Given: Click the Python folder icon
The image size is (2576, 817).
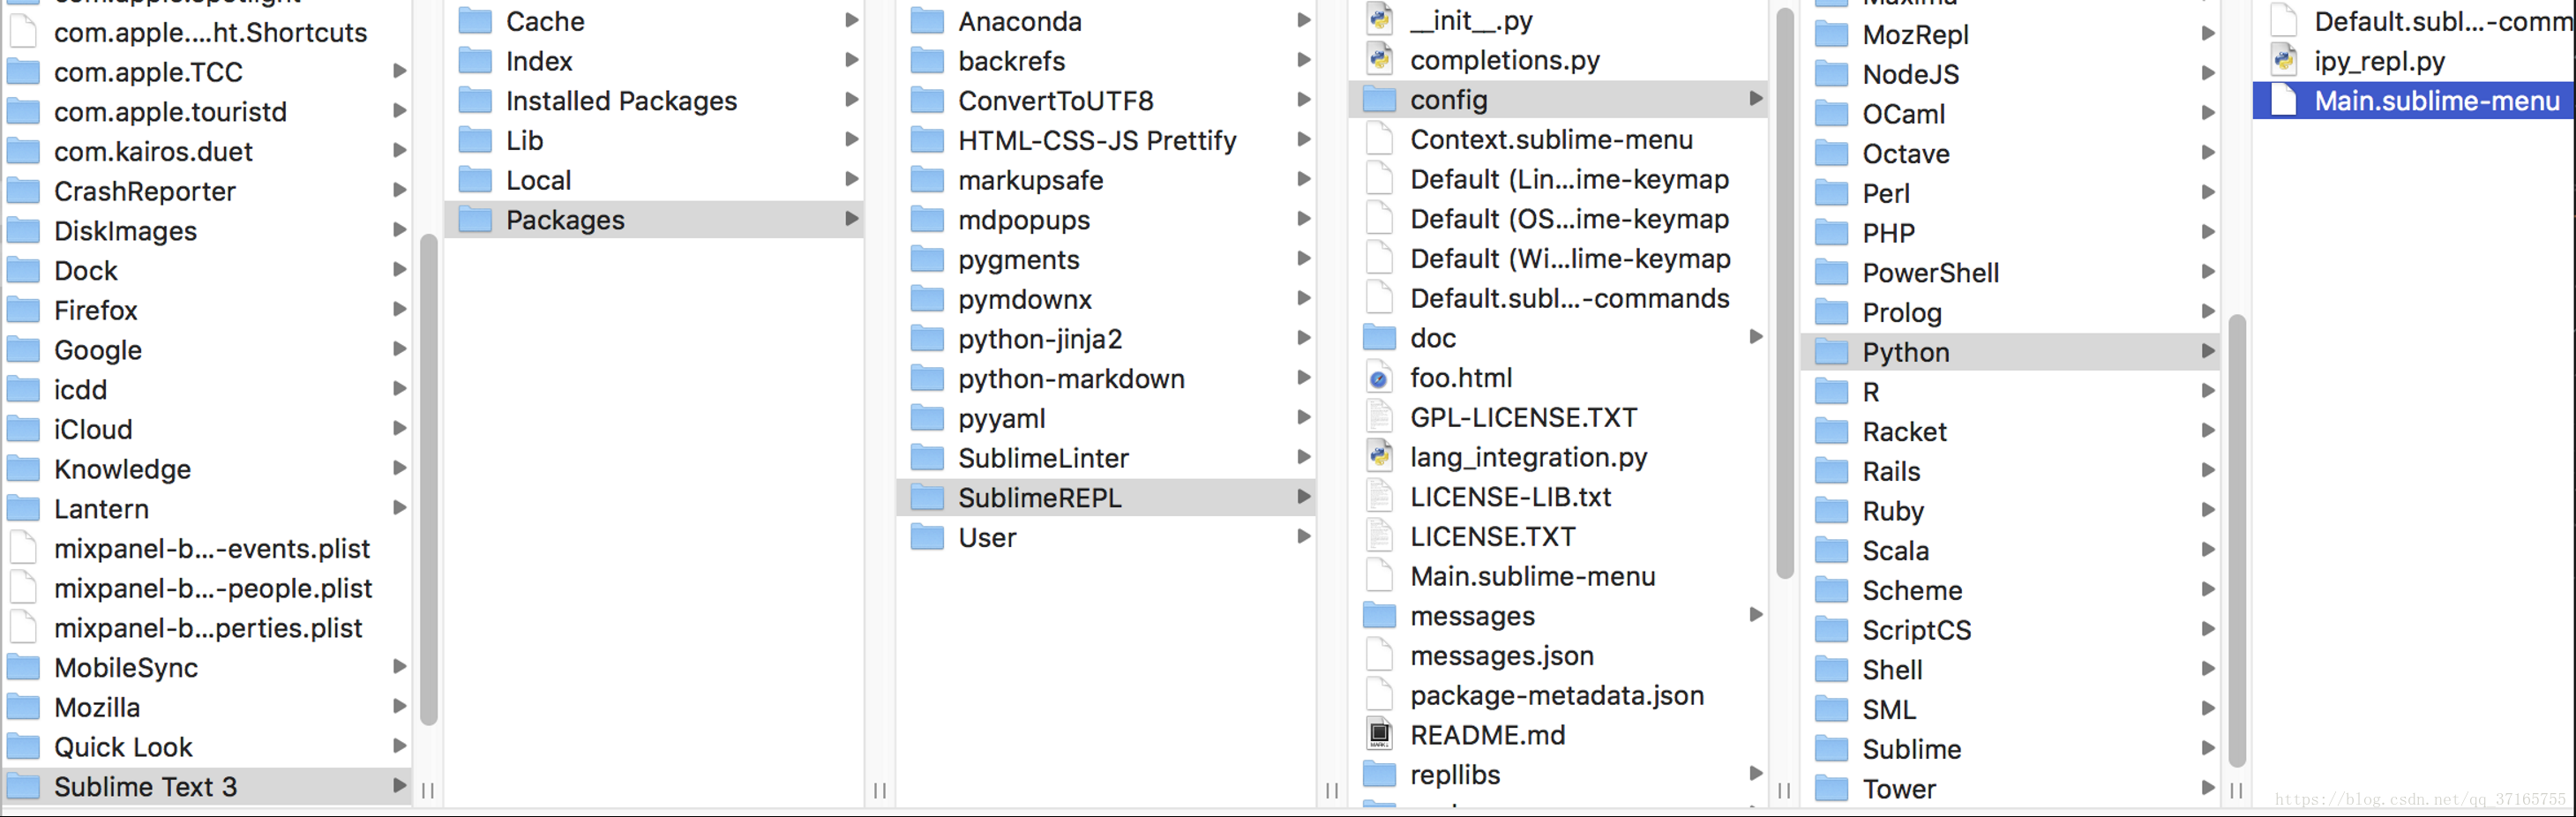Looking at the screenshot, I should coord(1831,352).
